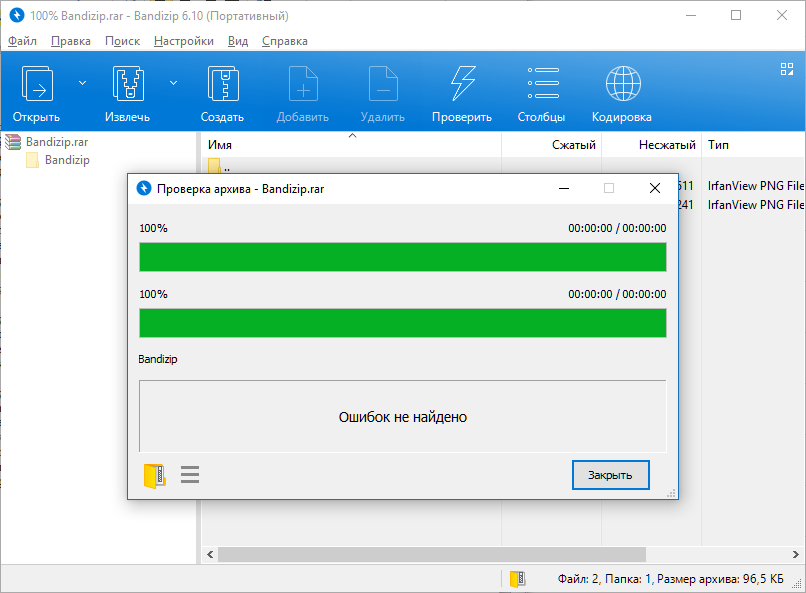Click the Bandizip icon in the dialog title bar

(x=144, y=189)
